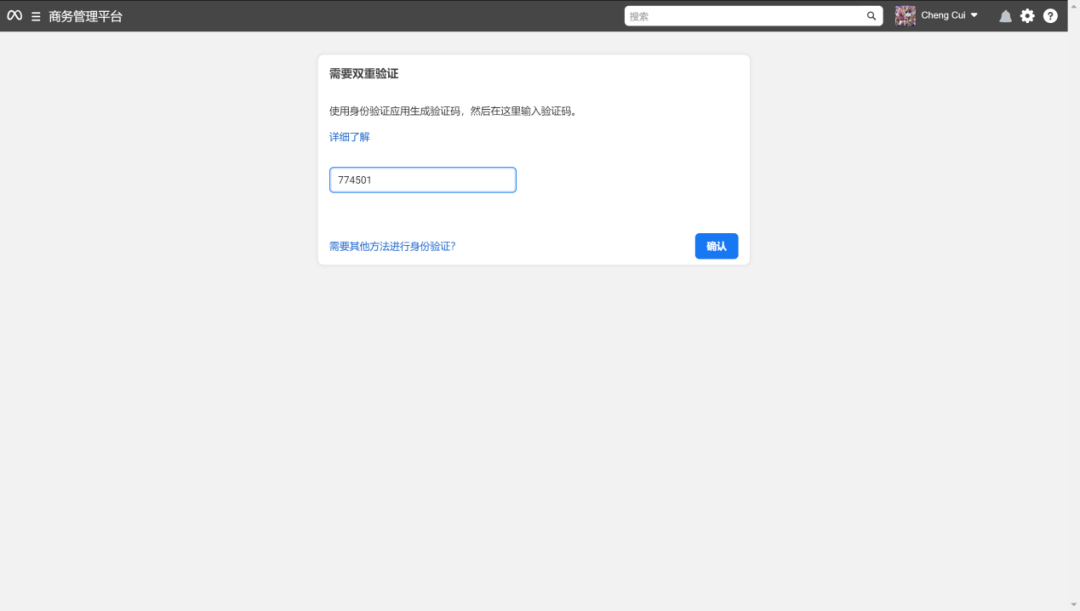Click into the verification code input field
This screenshot has width=1080, height=611.
[422, 179]
